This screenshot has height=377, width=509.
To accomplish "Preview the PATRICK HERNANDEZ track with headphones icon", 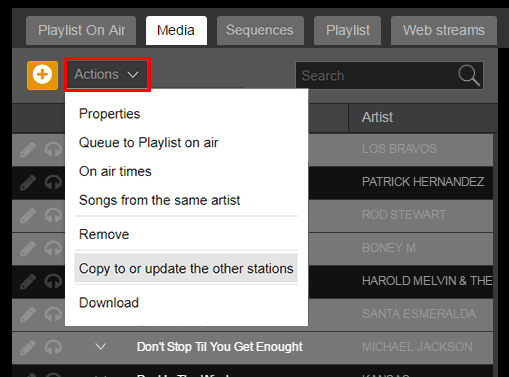I will (53, 183).
